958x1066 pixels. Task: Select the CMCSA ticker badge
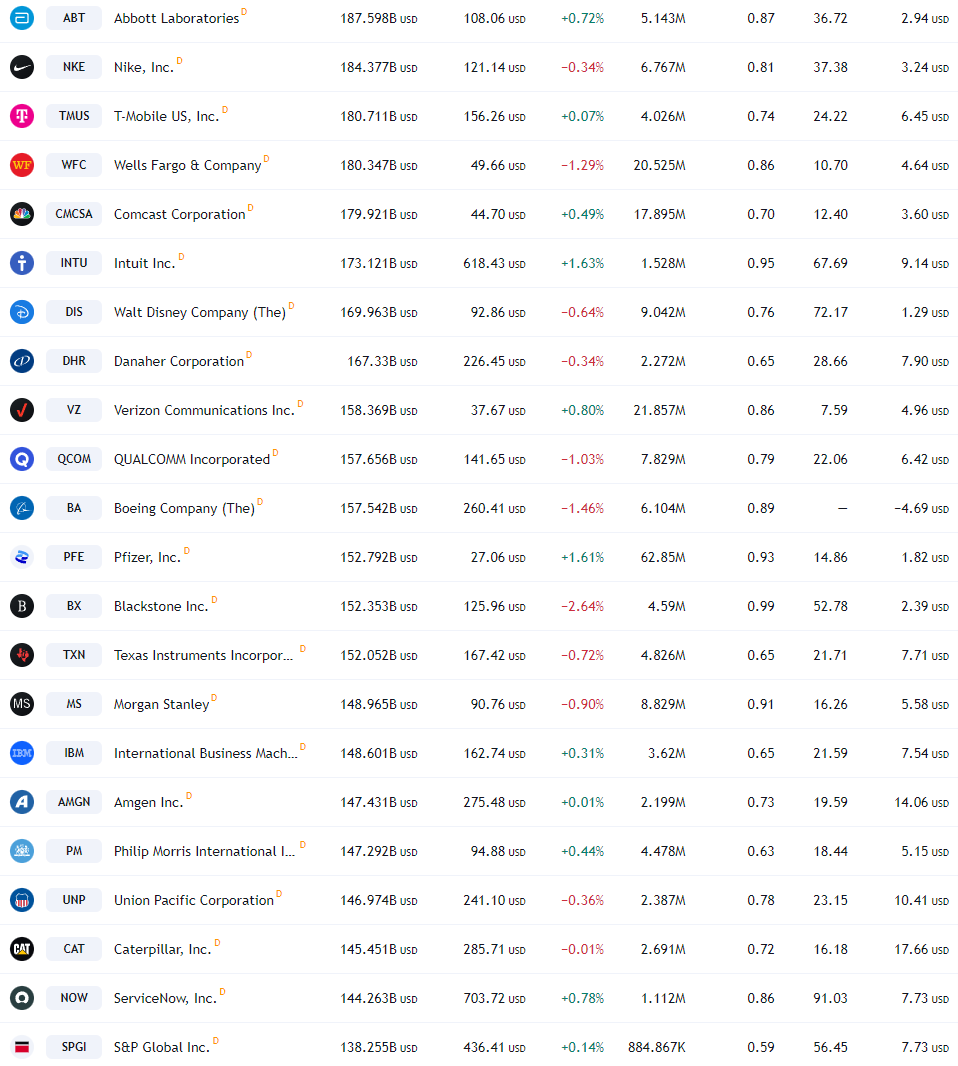pos(74,213)
